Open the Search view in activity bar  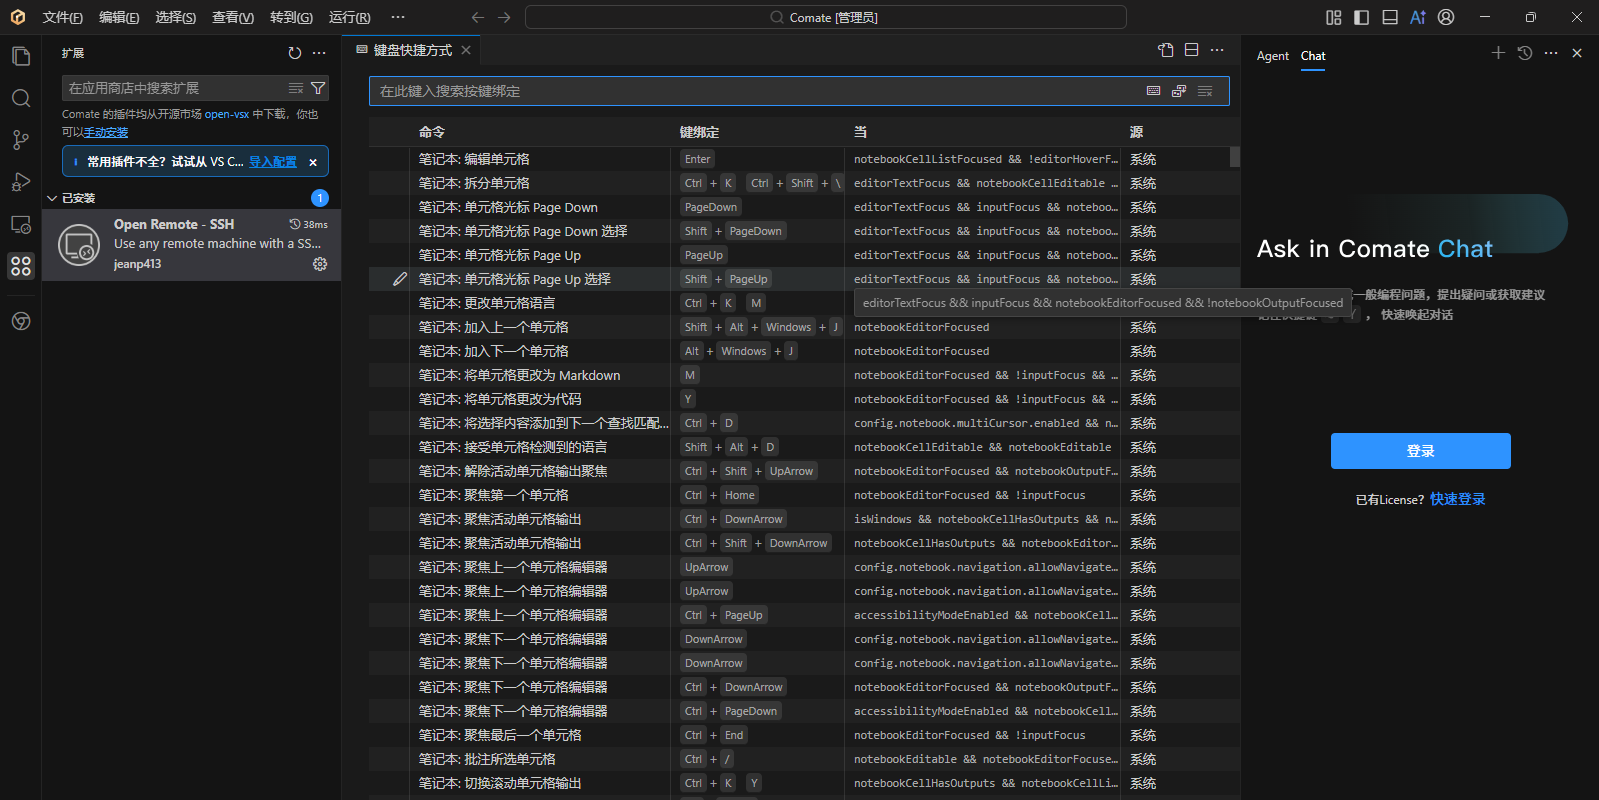(x=21, y=98)
